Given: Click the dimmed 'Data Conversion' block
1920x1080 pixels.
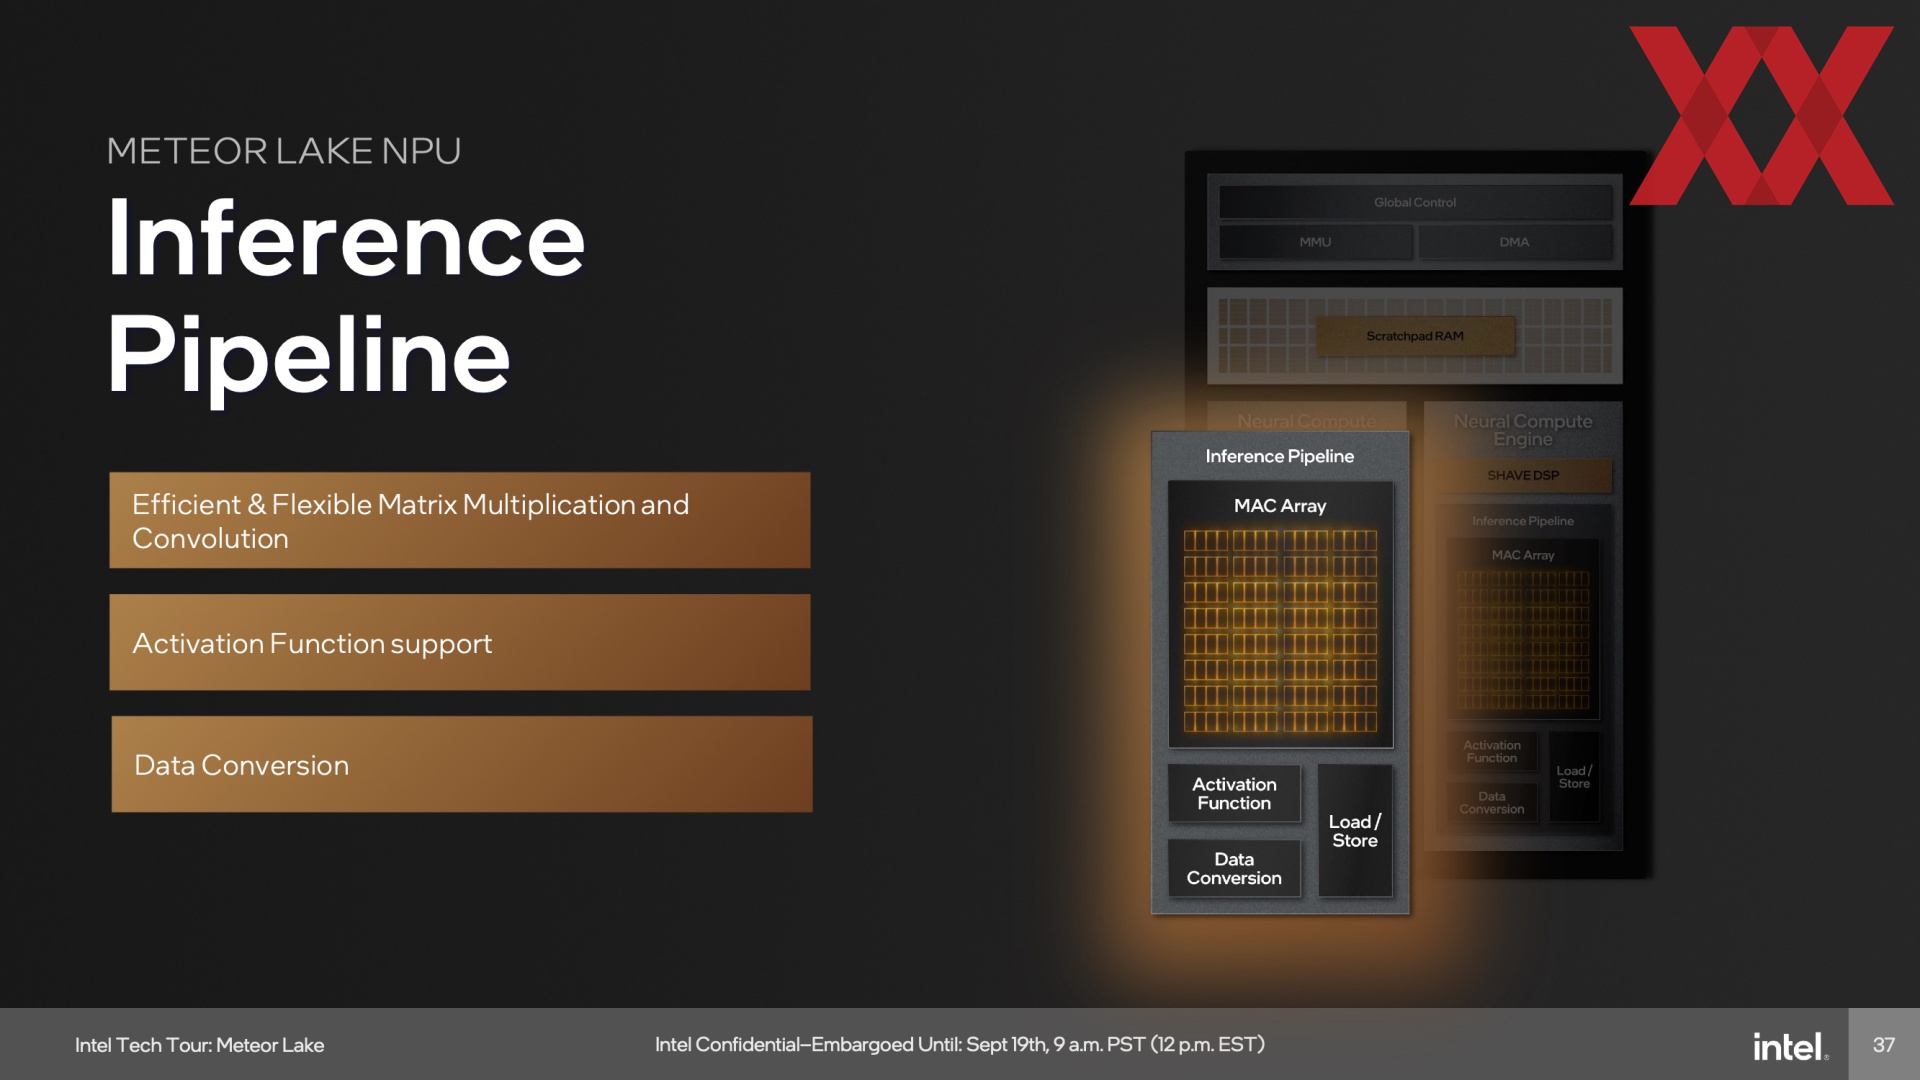Looking at the screenshot, I should pos(1492,803).
